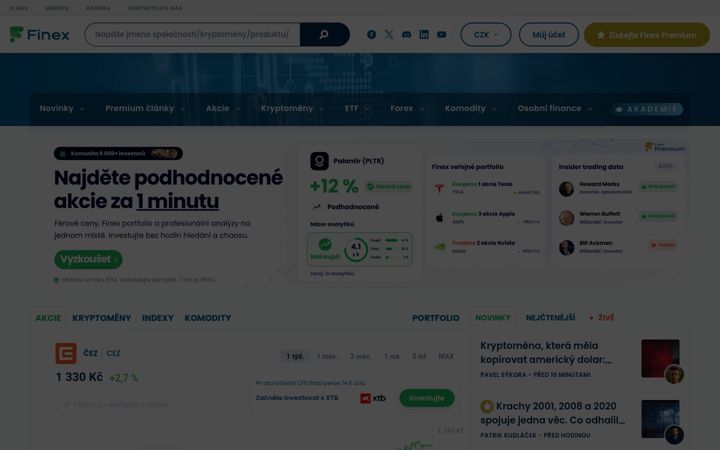This screenshot has height=450, width=720.
Task: Expand the Premium články menu
Action: (145, 109)
